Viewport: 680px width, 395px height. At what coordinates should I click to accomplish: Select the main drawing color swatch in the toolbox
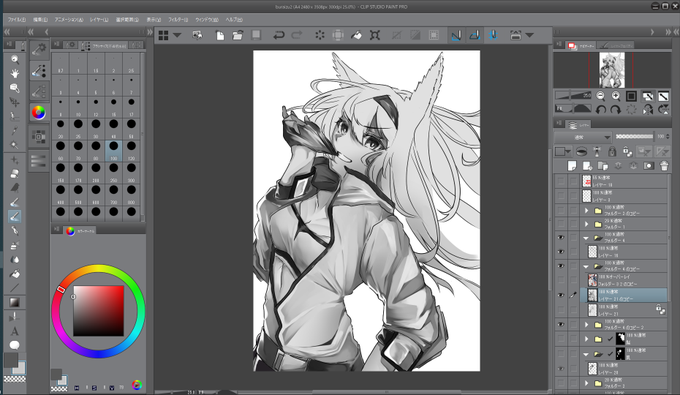(11, 360)
